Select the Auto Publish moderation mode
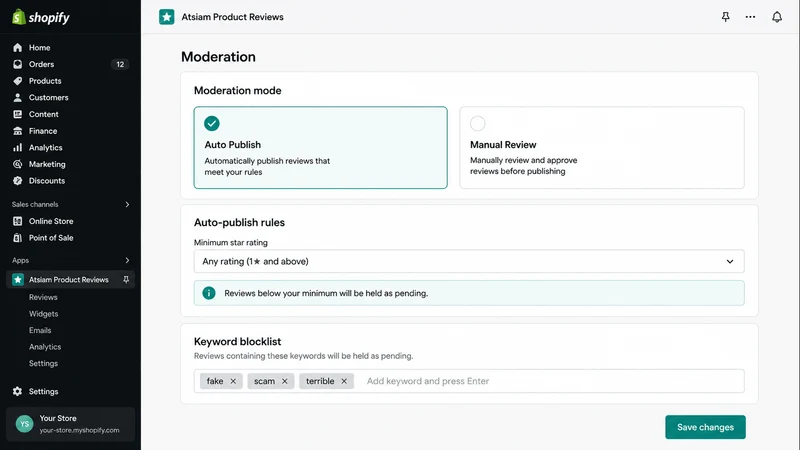This screenshot has height=450, width=800. pyautogui.click(x=320, y=147)
